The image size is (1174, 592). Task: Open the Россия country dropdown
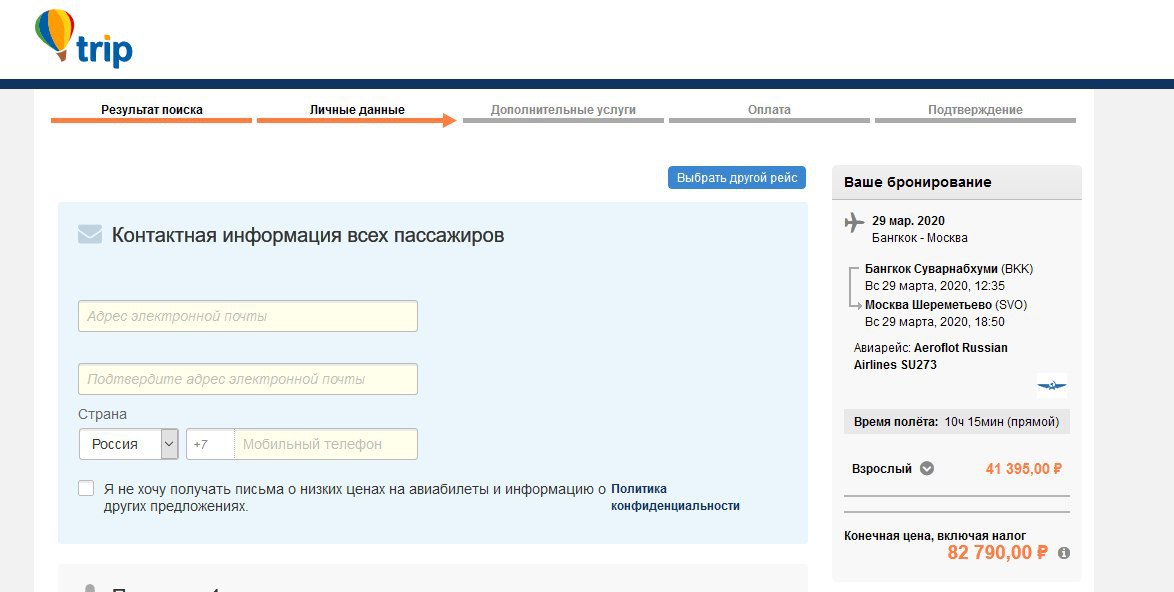pos(129,444)
